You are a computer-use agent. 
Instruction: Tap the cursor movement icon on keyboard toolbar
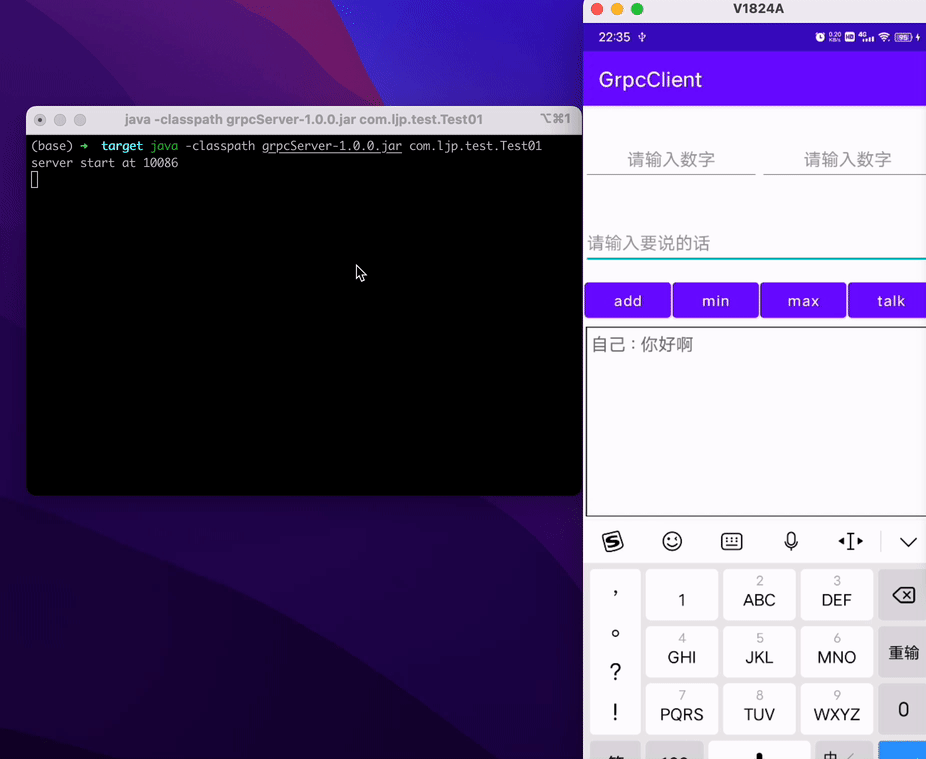coord(850,541)
